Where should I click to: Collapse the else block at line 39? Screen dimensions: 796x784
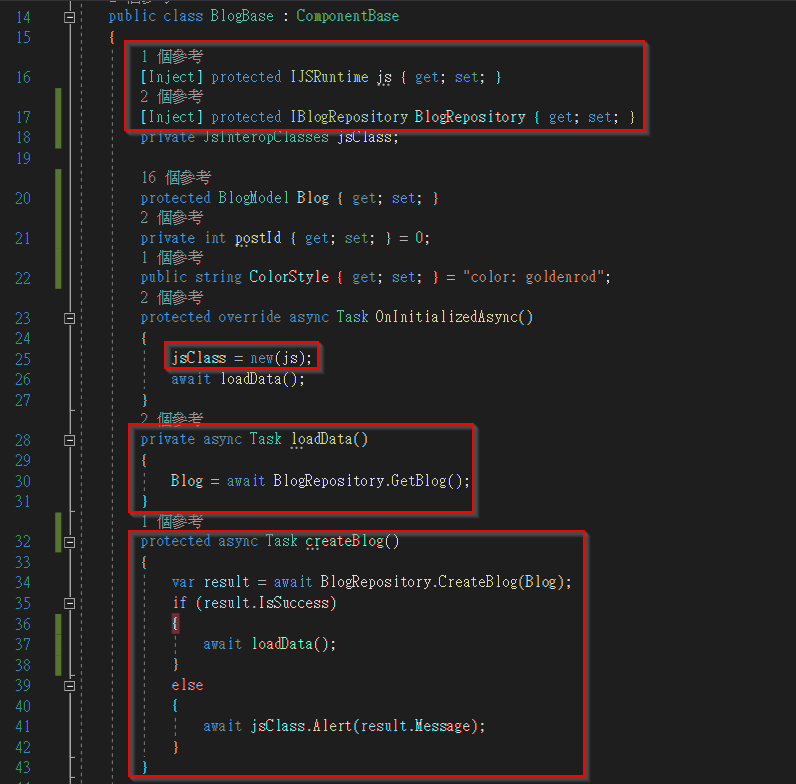(70, 685)
